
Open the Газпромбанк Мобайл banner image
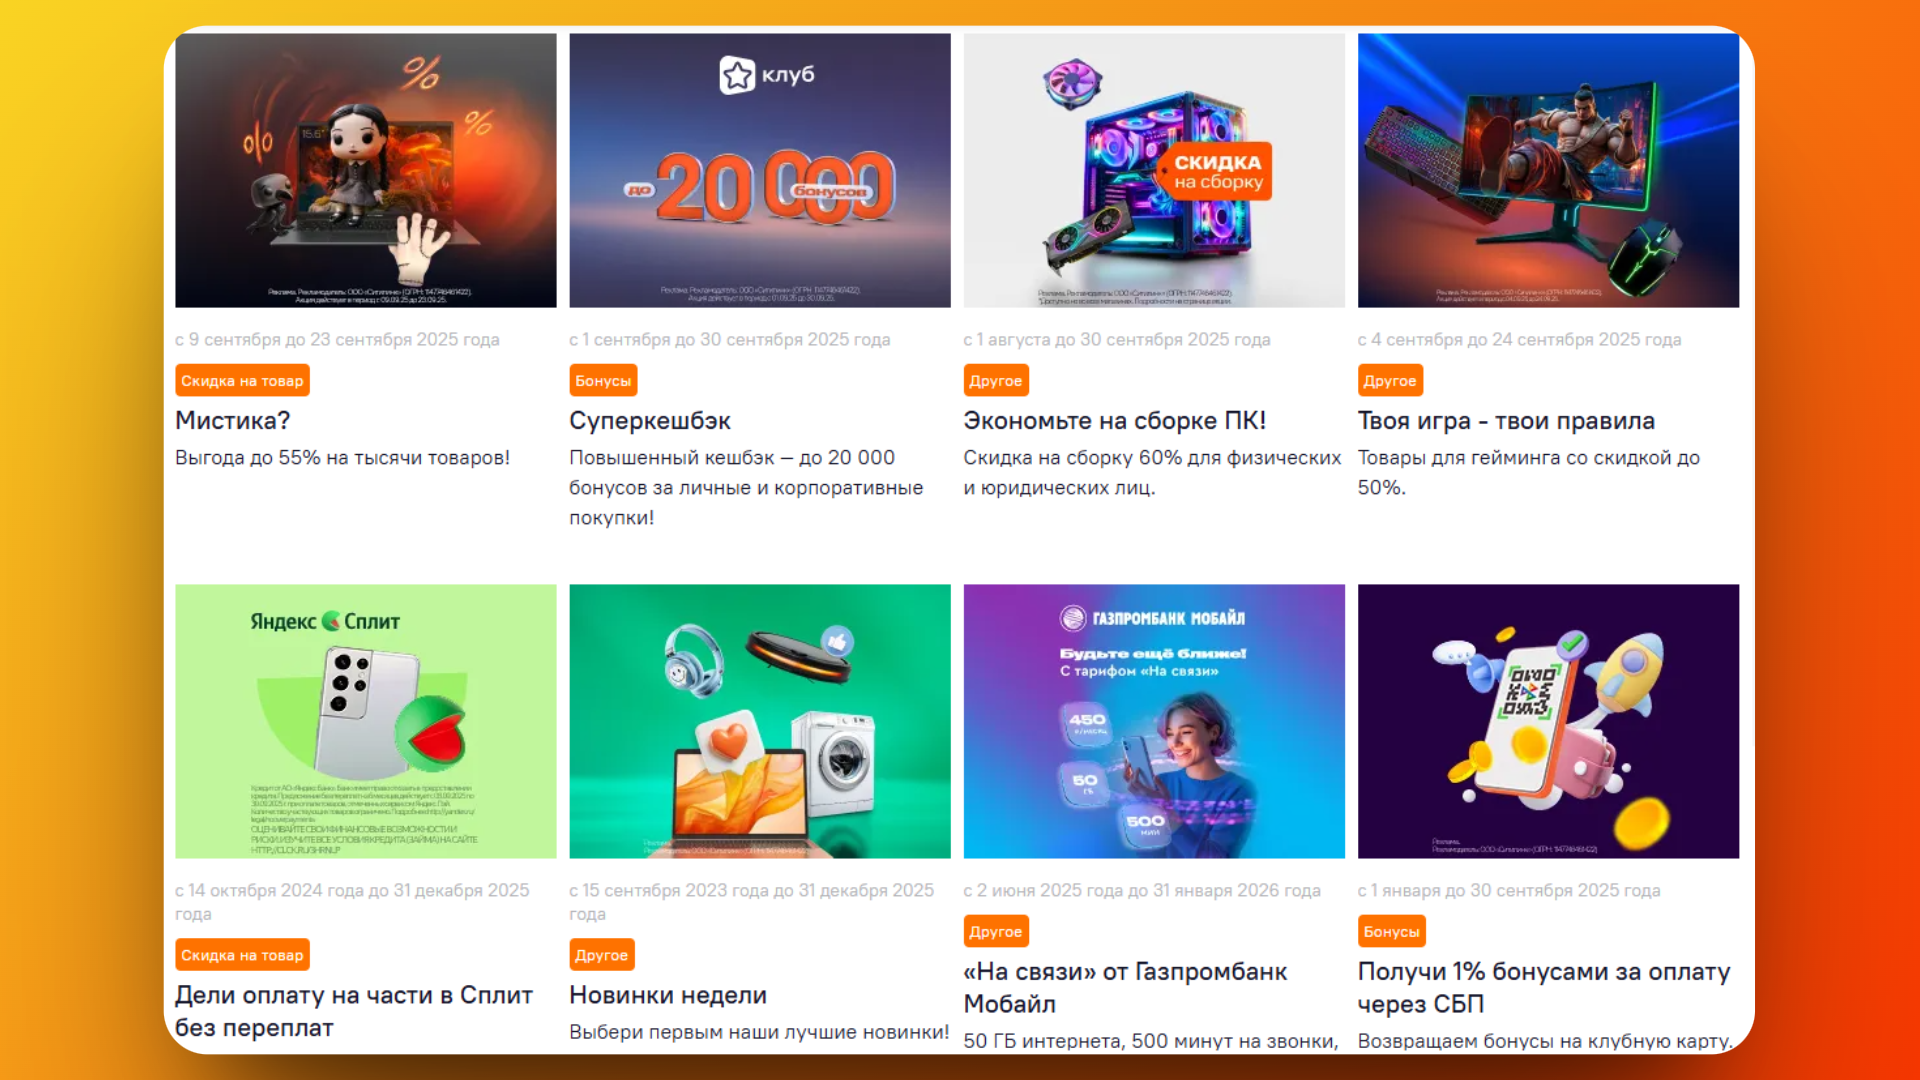pos(1154,721)
